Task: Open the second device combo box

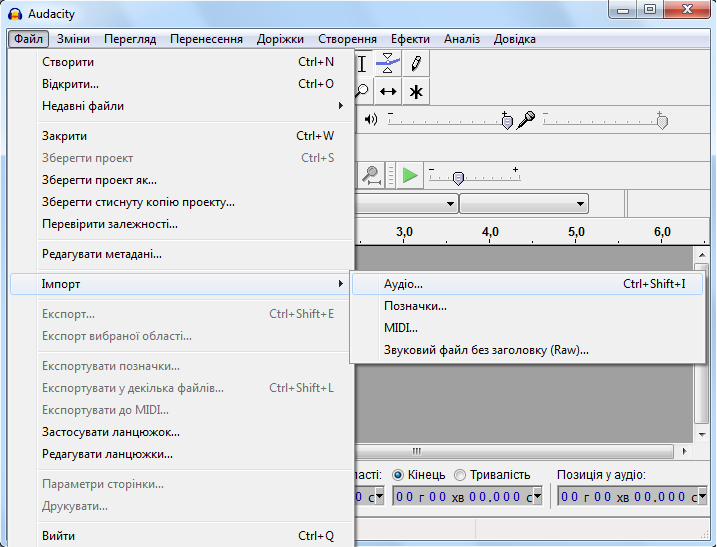Action: pos(524,204)
